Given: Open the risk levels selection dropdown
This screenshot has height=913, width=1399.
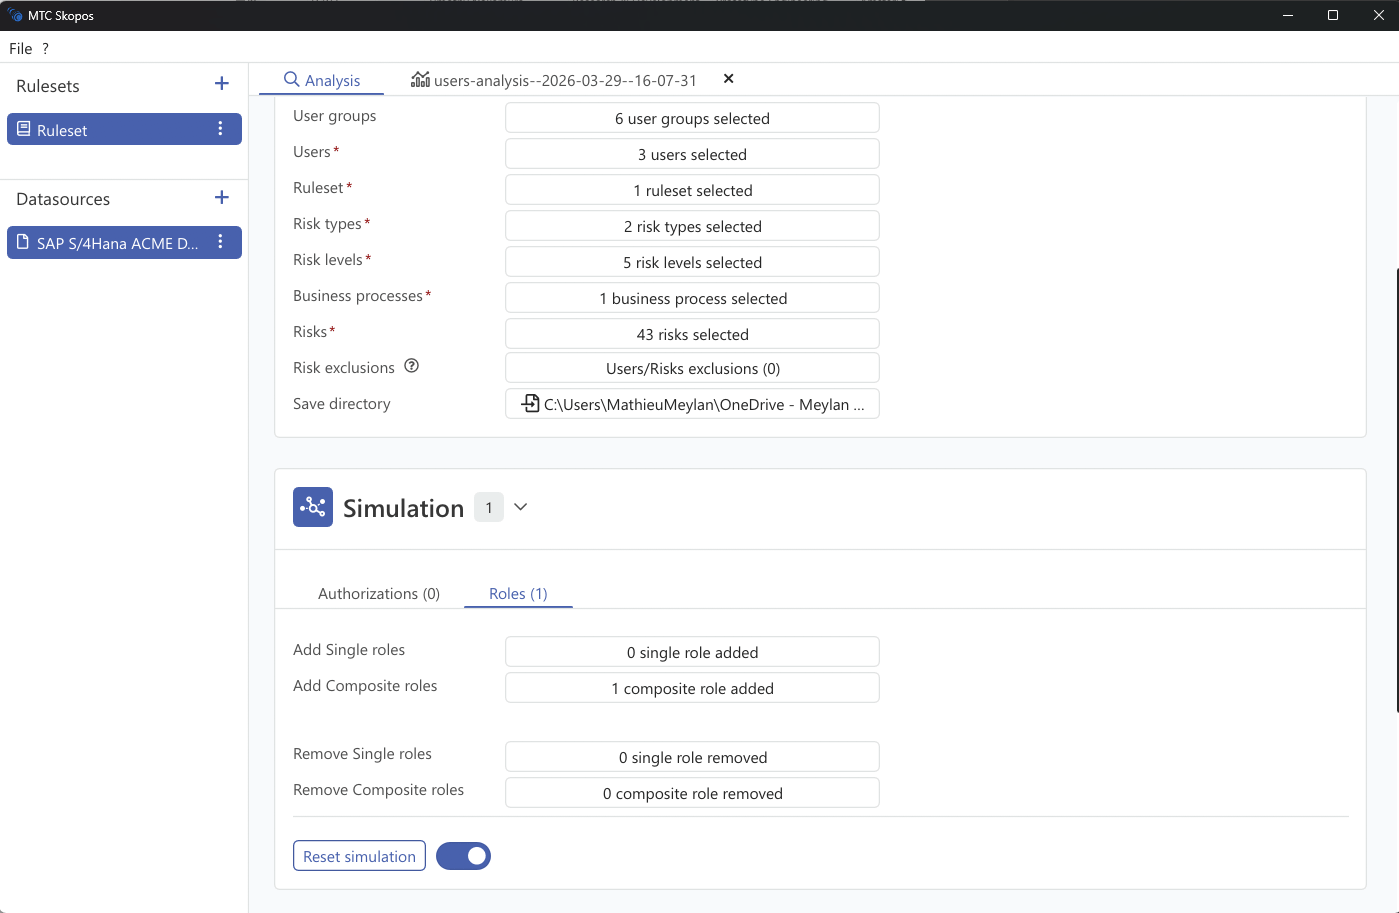Looking at the screenshot, I should [x=691, y=261].
